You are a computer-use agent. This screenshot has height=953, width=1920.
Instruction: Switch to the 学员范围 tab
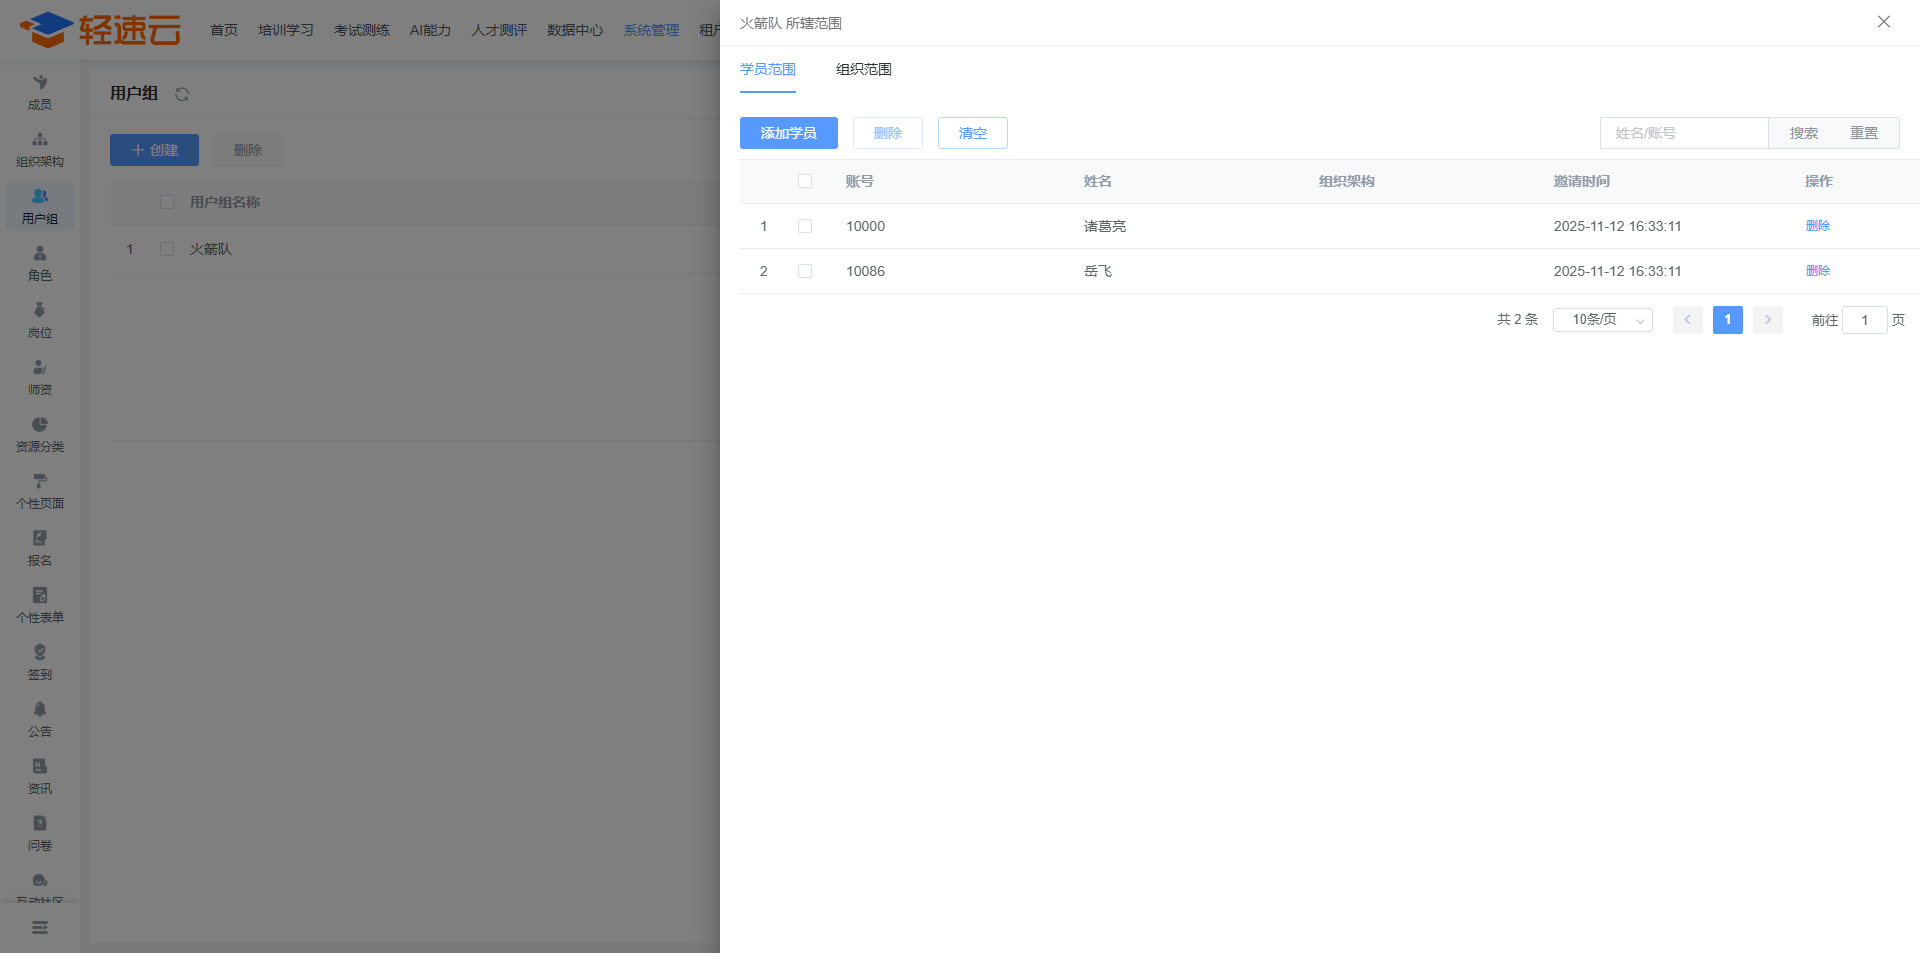pos(767,69)
